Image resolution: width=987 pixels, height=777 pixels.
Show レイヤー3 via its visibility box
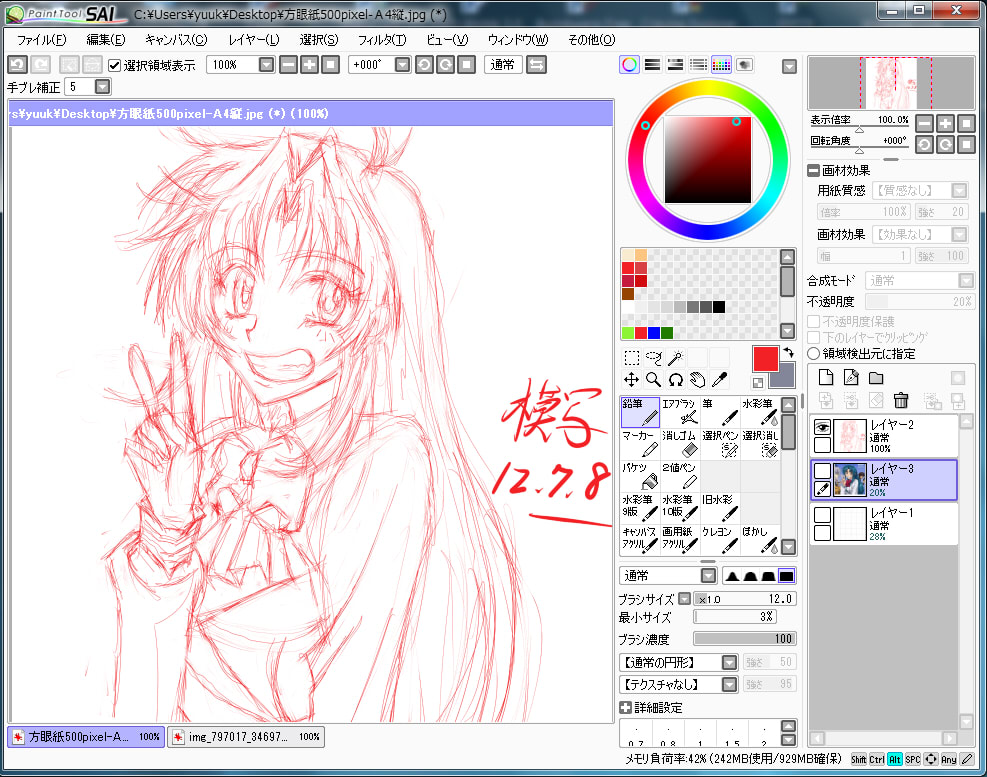click(822, 471)
